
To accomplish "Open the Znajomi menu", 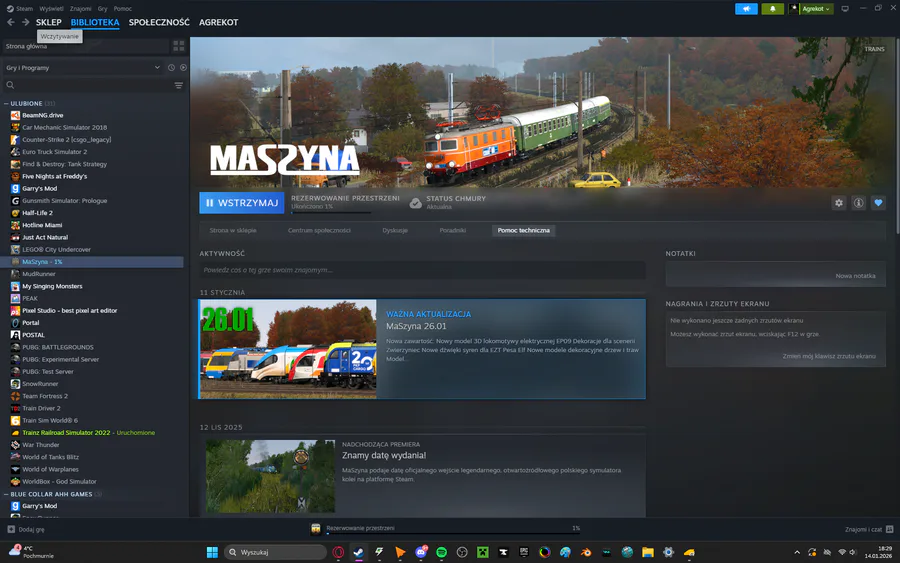I will (x=80, y=9).
